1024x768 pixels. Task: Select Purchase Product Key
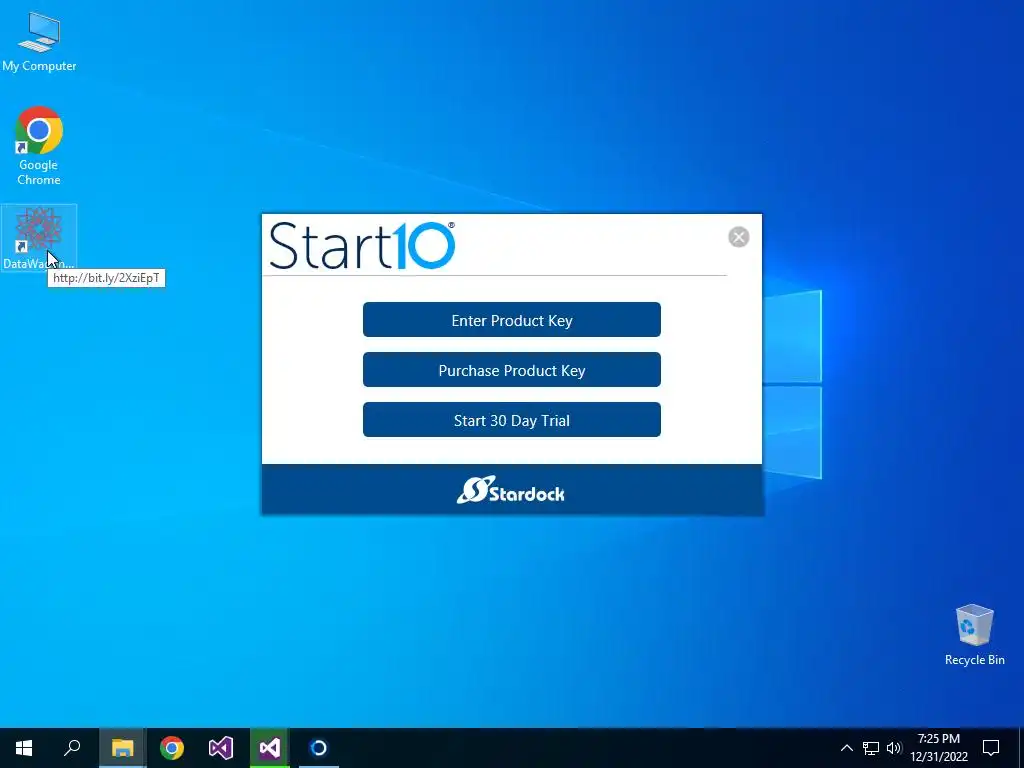pyautogui.click(x=511, y=370)
